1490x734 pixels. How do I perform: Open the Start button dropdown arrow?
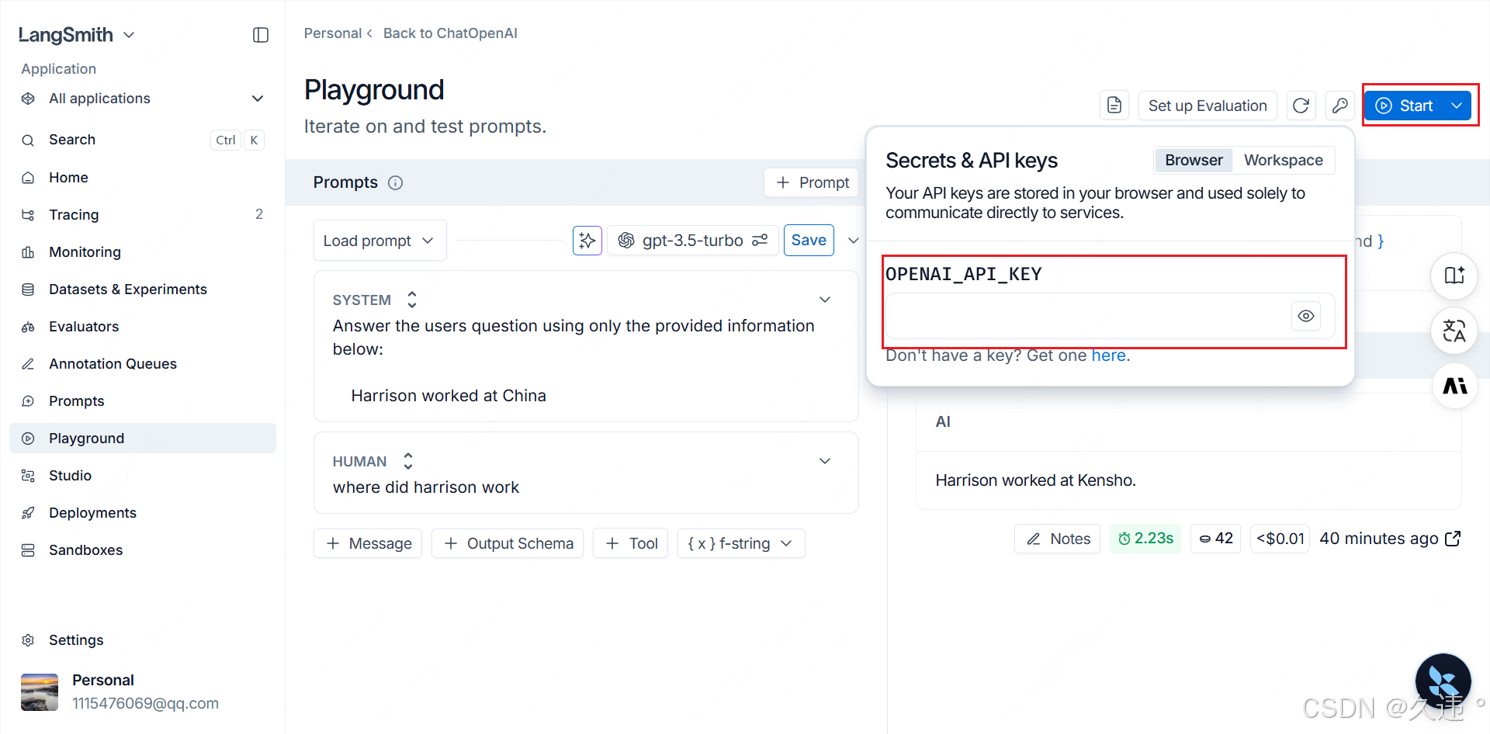tap(1457, 105)
